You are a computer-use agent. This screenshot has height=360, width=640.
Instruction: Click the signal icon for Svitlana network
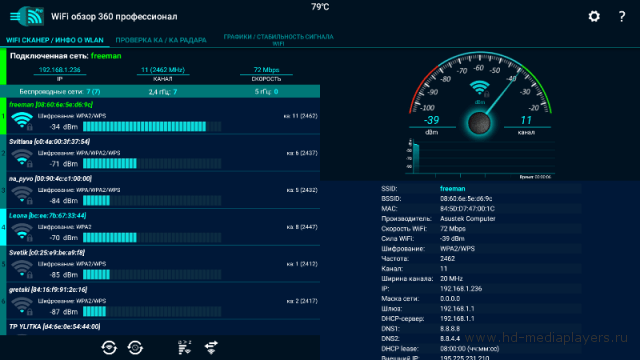click(22, 158)
